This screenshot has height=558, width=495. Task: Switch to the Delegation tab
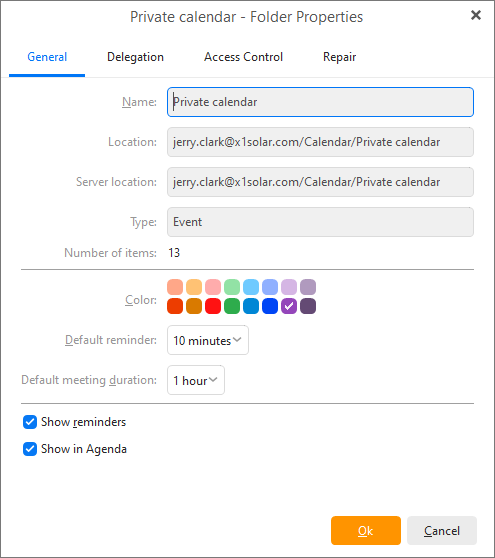coord(135,57)
